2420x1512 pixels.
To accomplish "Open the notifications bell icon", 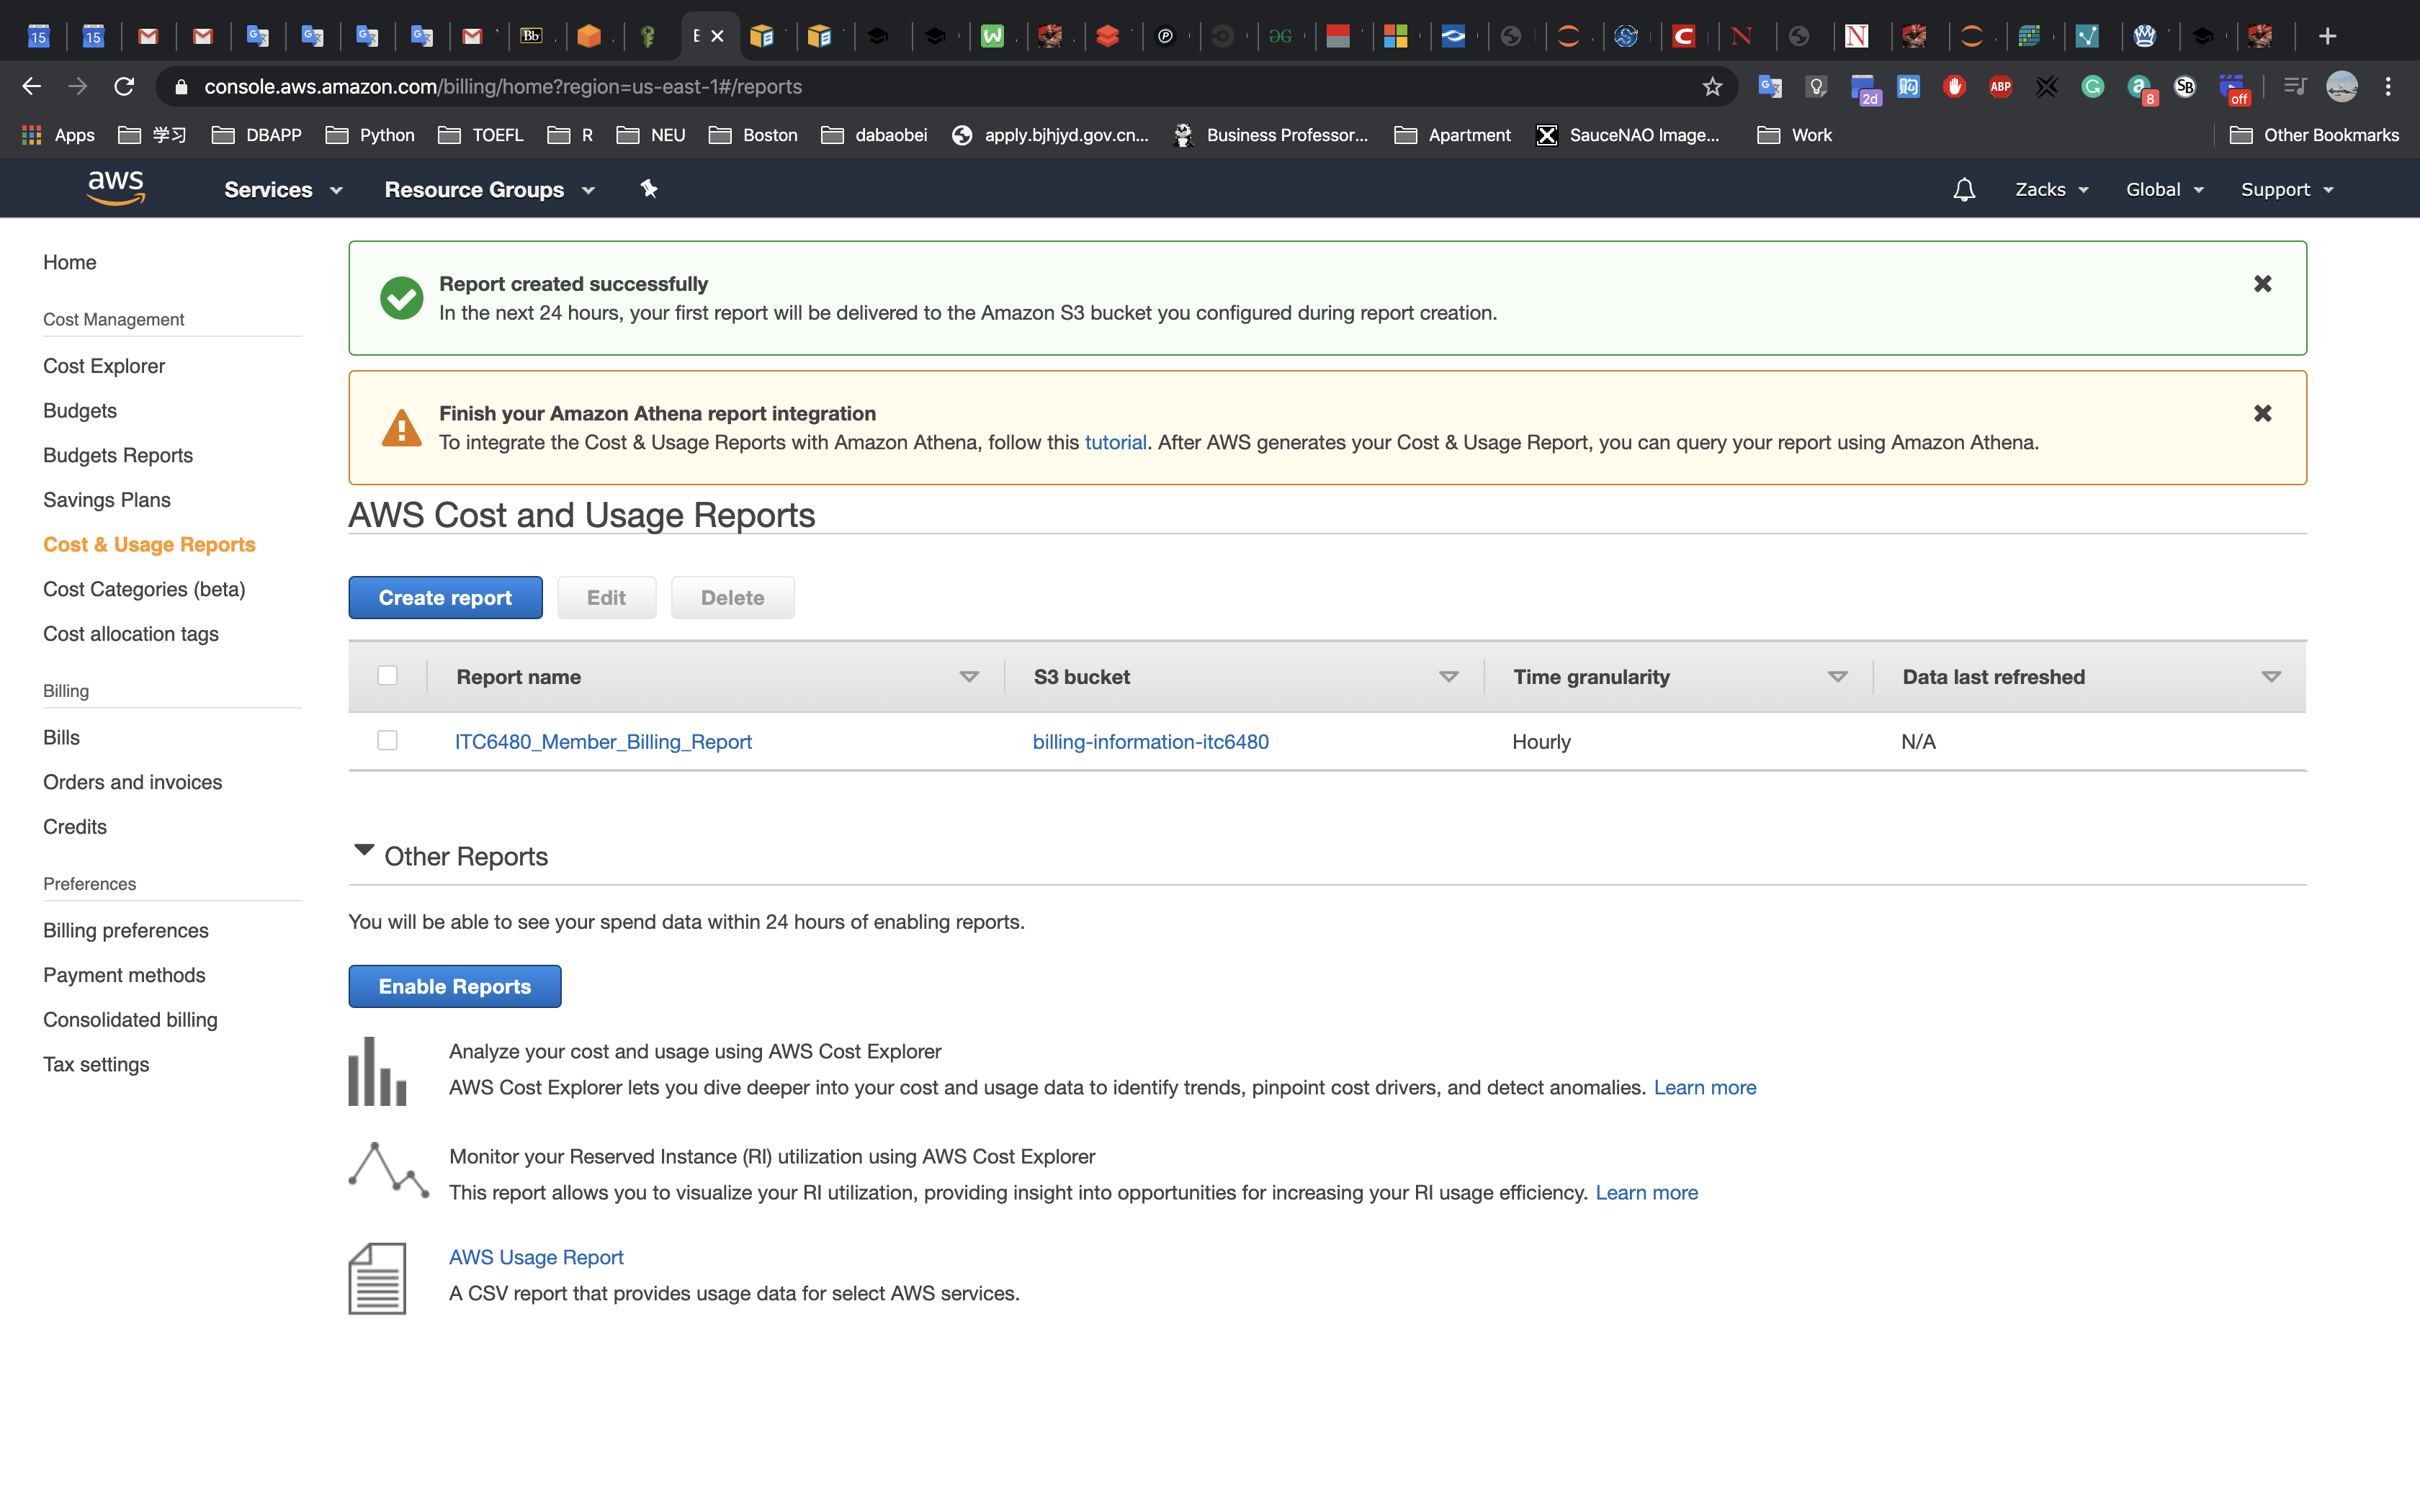I will pyautogui.click(x=1963, y=190).
